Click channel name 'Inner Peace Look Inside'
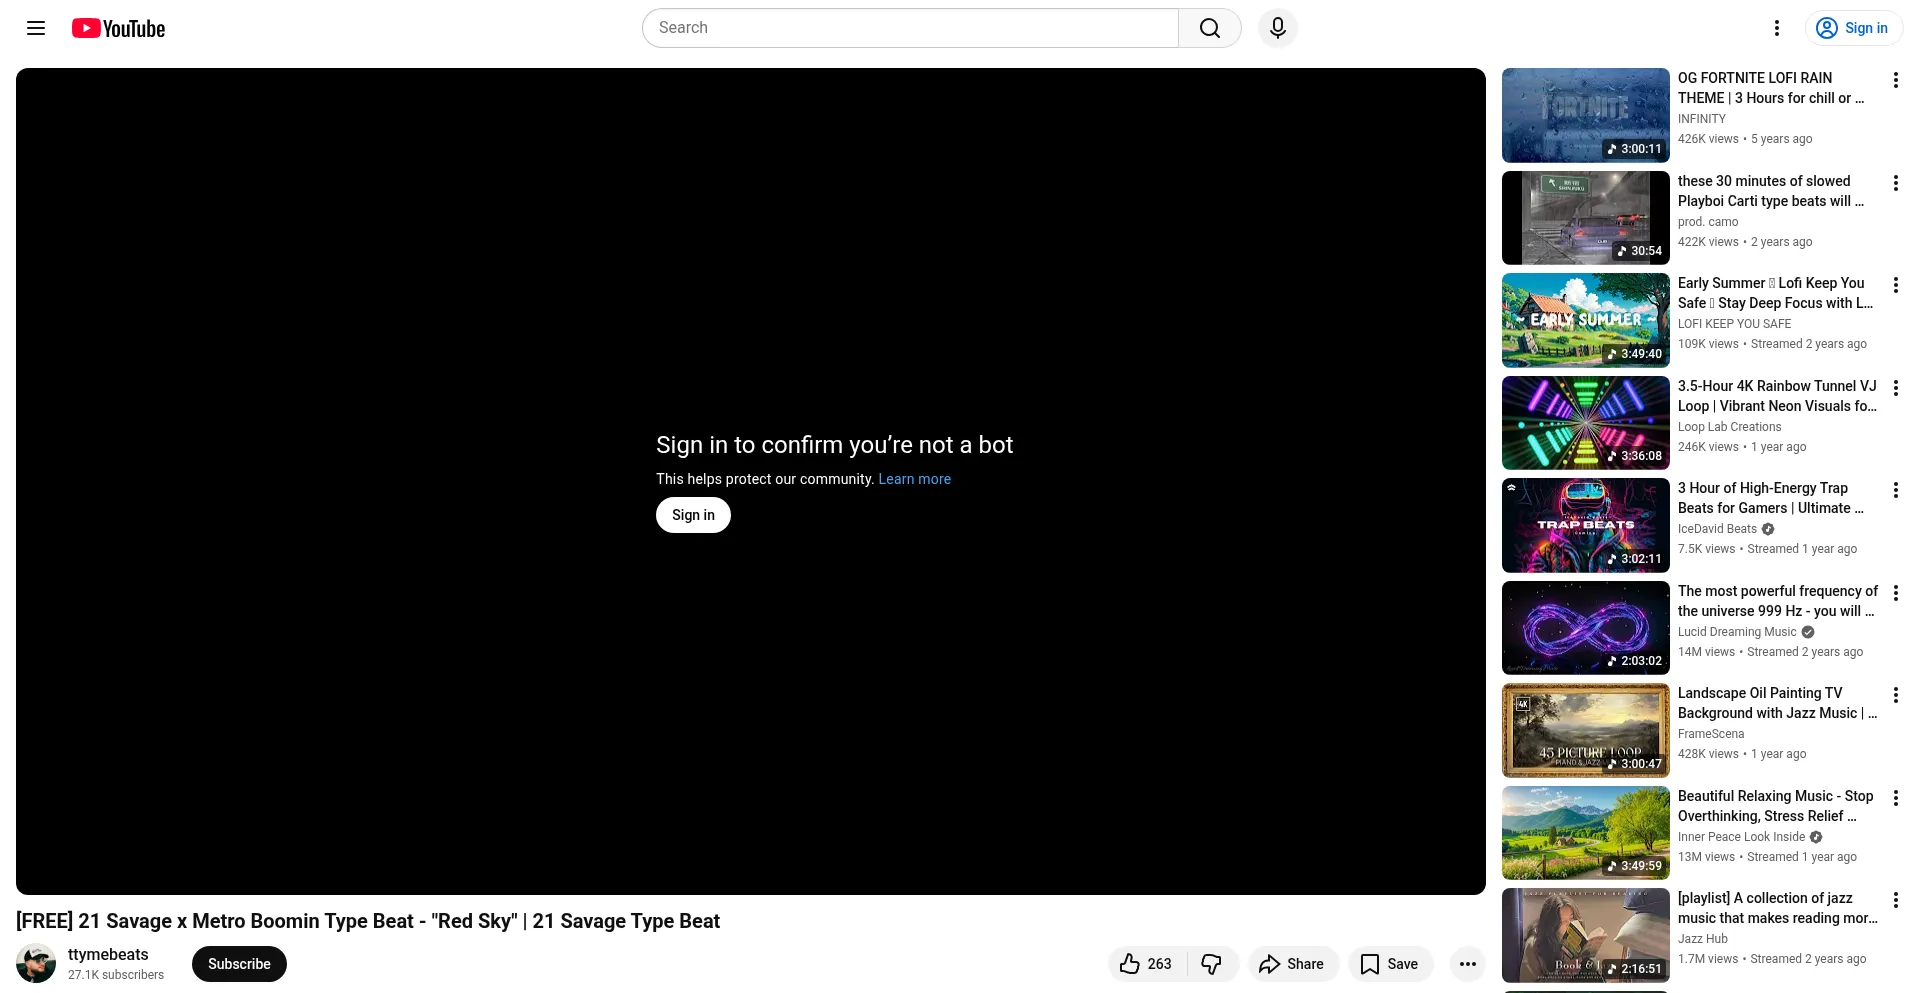This screenshot has height=993, width=1920. pyautogui.click(x=1741, y=837)
